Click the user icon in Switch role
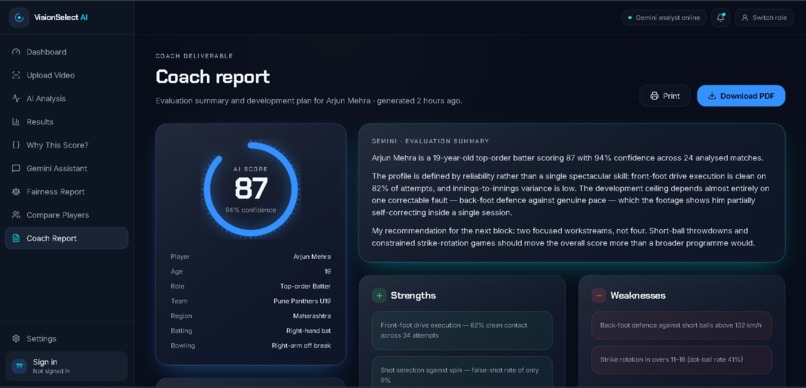Viewport: 806px width, 388px height. point(744,17)
